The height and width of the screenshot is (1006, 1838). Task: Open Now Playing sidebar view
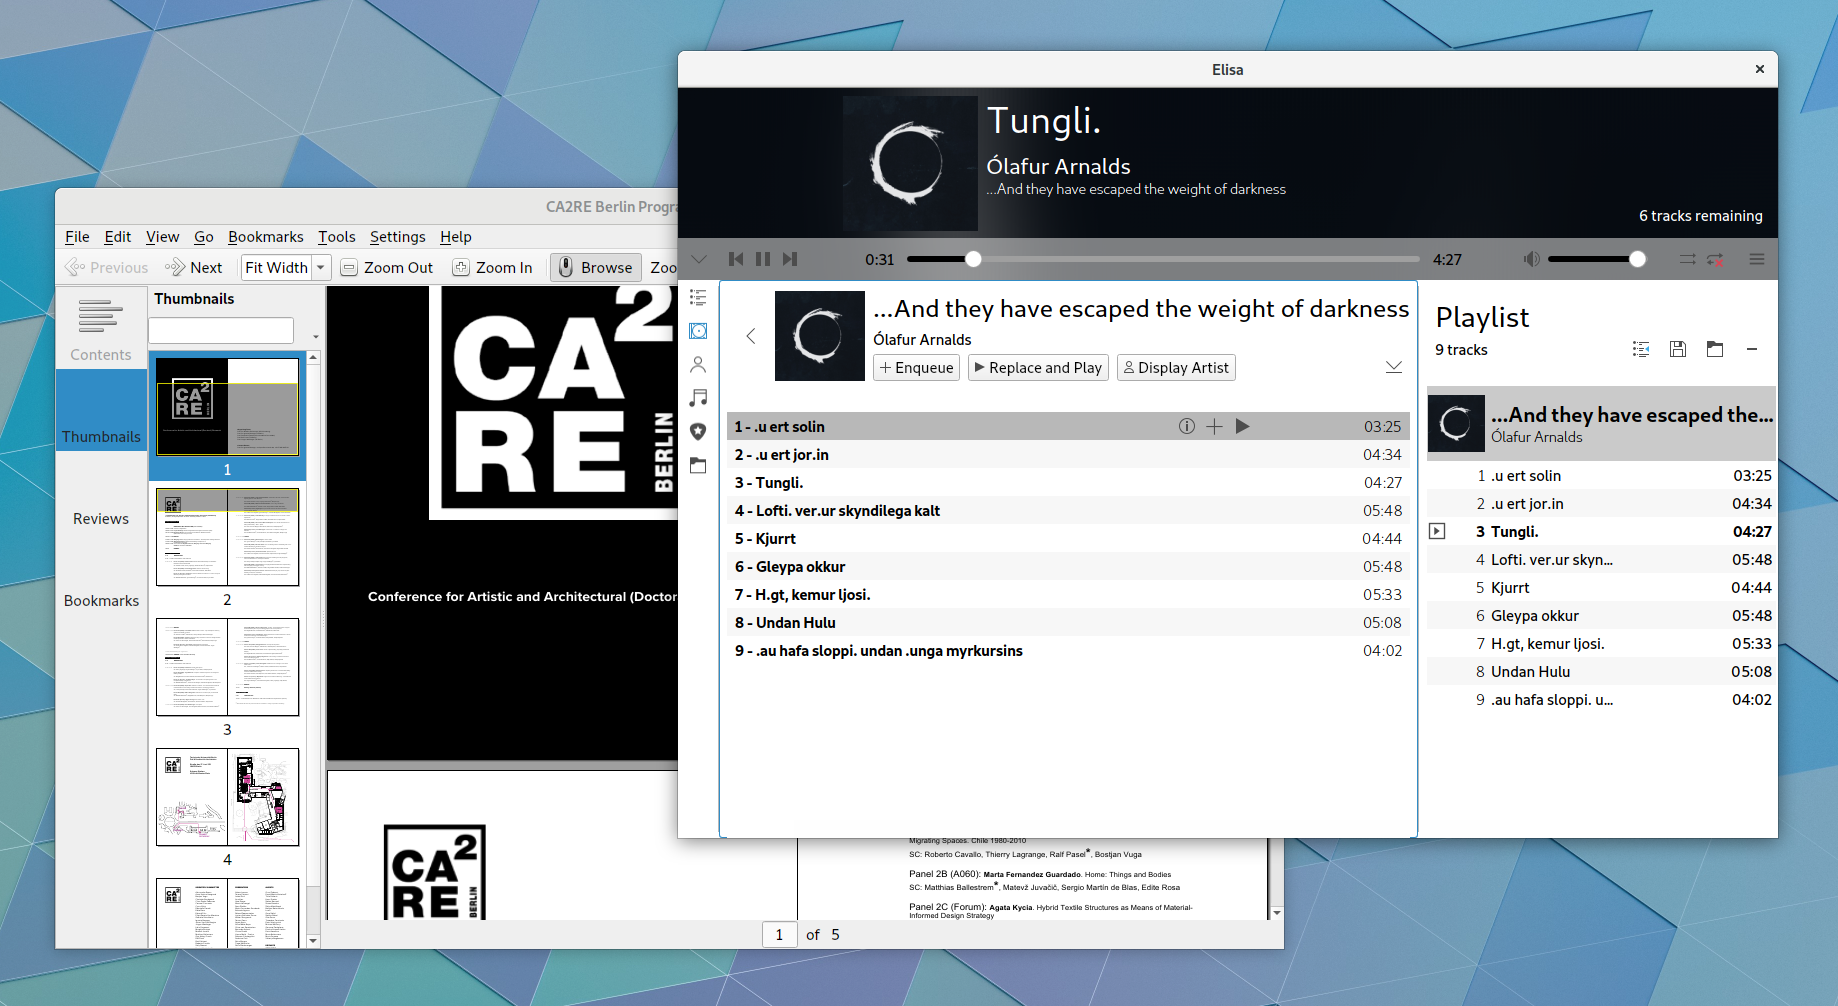coord(698,297)
